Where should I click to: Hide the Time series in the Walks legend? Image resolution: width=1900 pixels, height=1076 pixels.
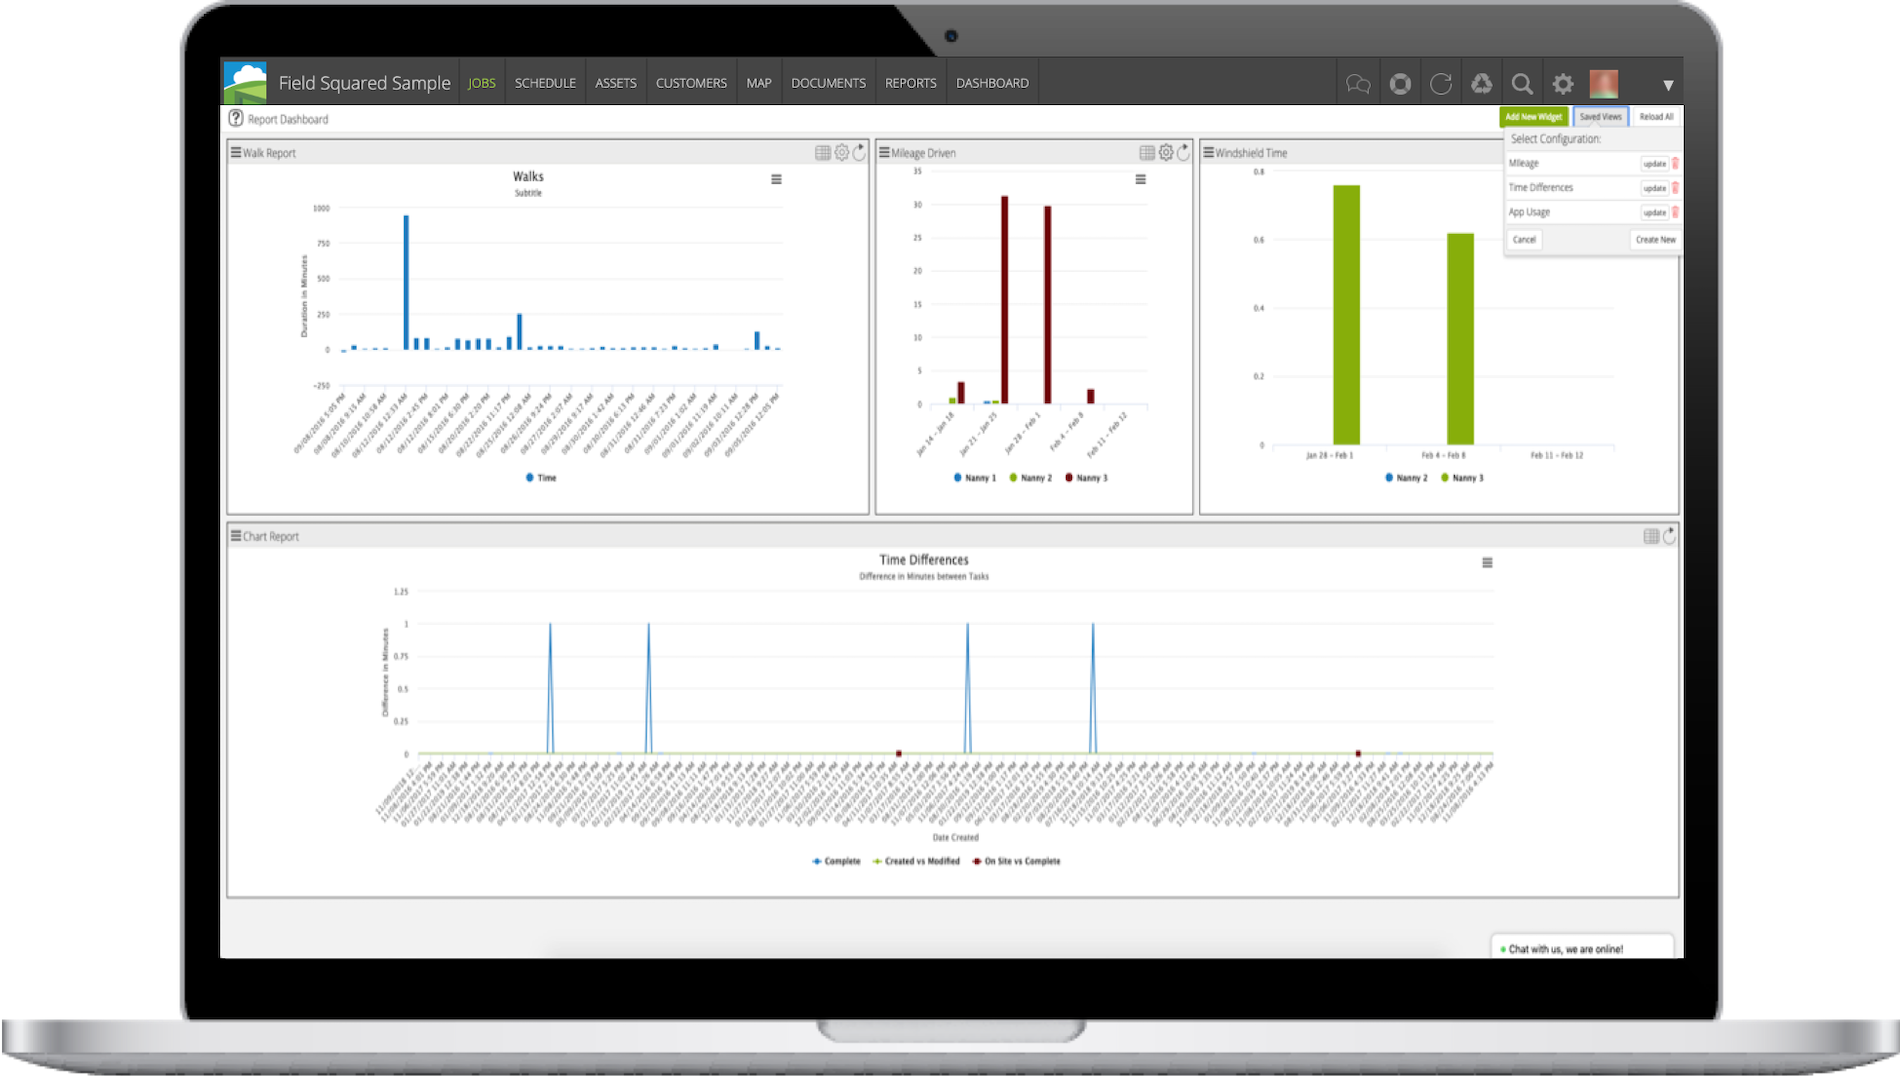(x=541, y=478)
